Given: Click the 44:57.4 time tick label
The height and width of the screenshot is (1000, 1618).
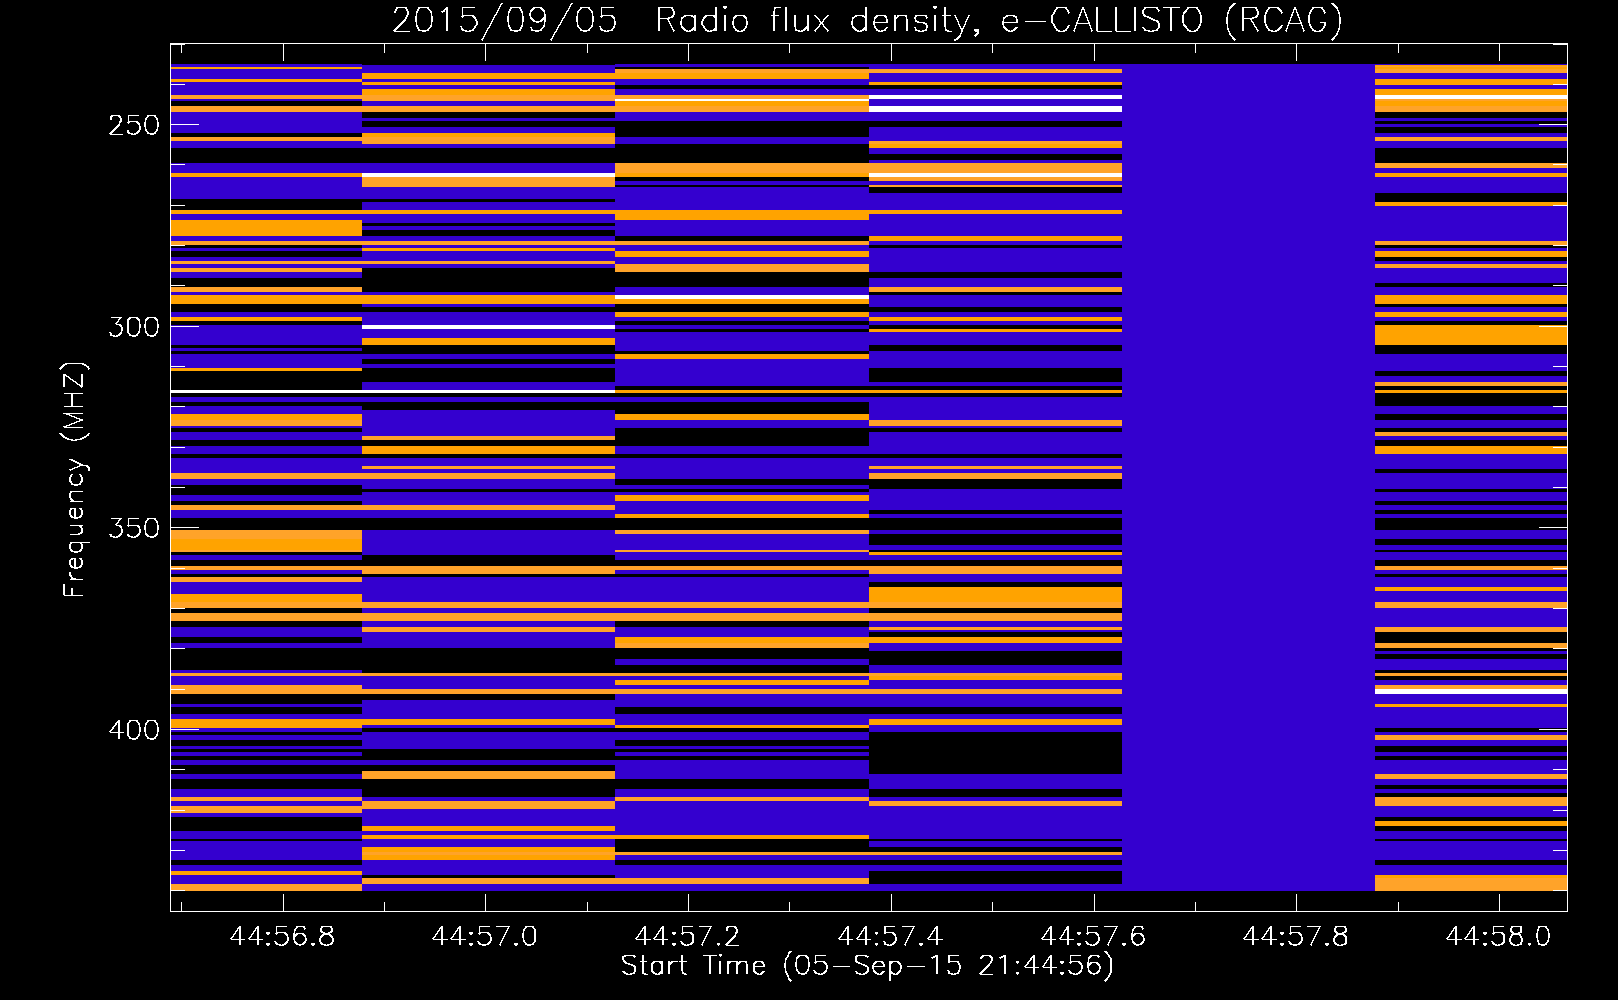Looking at the screenshot, I should click(890, 937).
